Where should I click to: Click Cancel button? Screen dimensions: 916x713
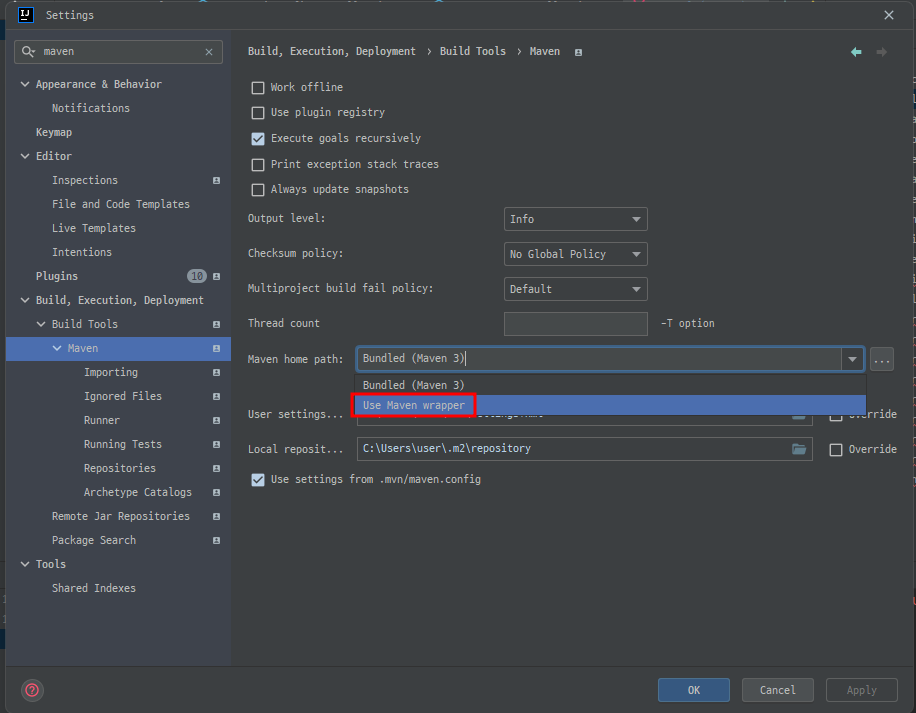click(778, 690)
